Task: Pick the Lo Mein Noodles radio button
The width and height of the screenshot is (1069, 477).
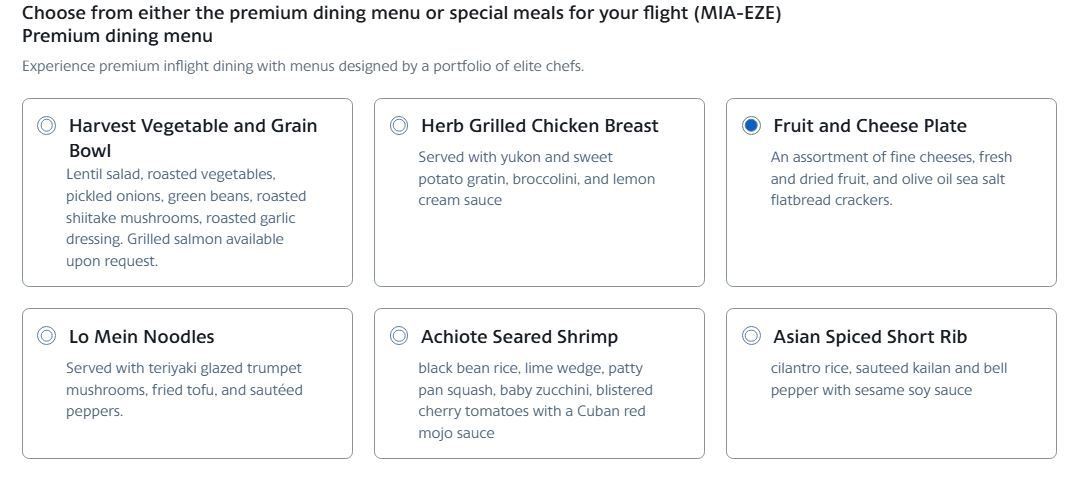Action: [46, 337]
